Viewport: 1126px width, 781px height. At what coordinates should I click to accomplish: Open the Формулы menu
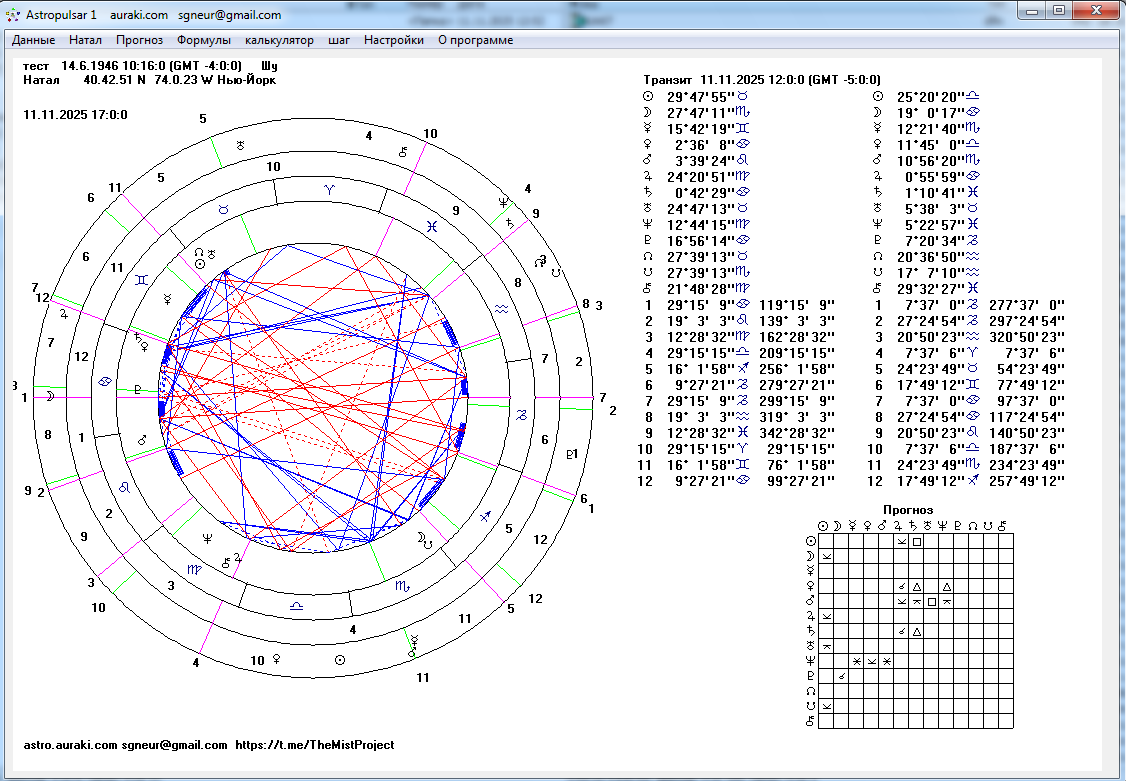point(204,40)
